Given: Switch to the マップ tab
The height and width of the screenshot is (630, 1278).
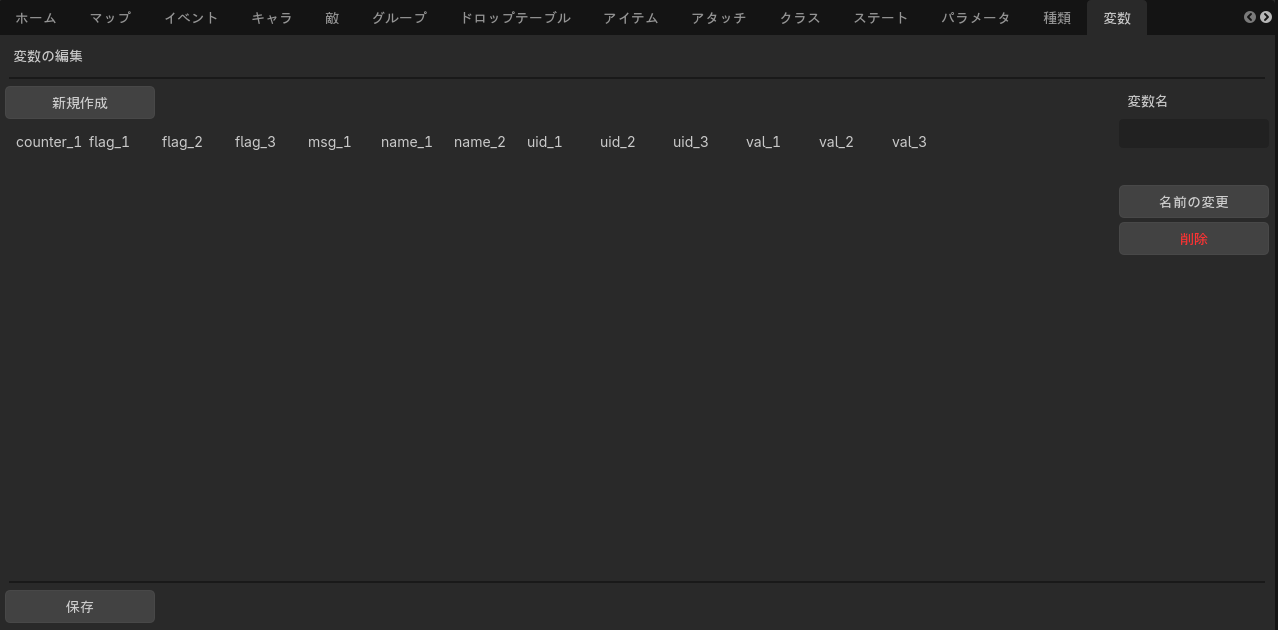Looking at the screenshot, I should click(110, 18).
